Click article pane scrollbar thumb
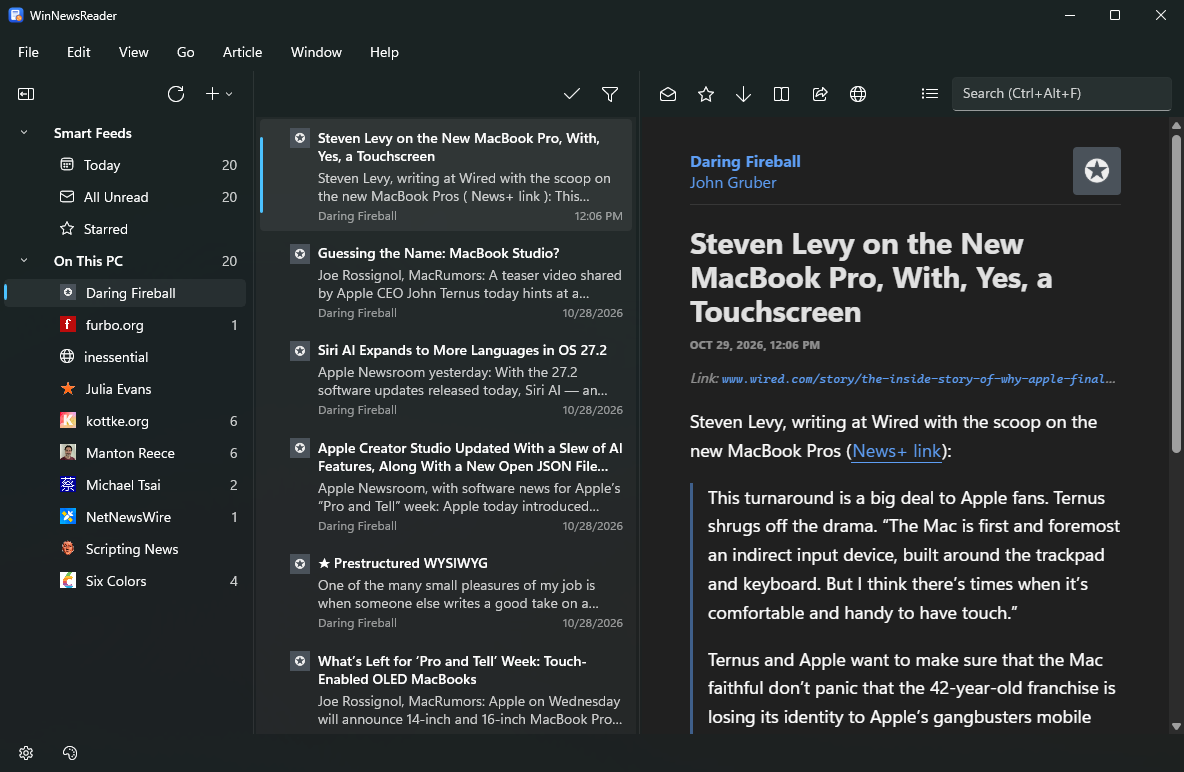 point(1176,293)
